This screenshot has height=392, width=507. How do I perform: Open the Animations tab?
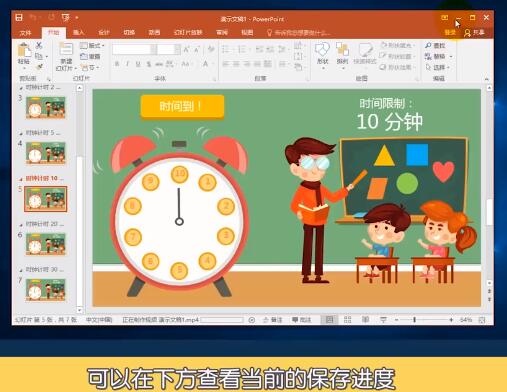(154, 32)
